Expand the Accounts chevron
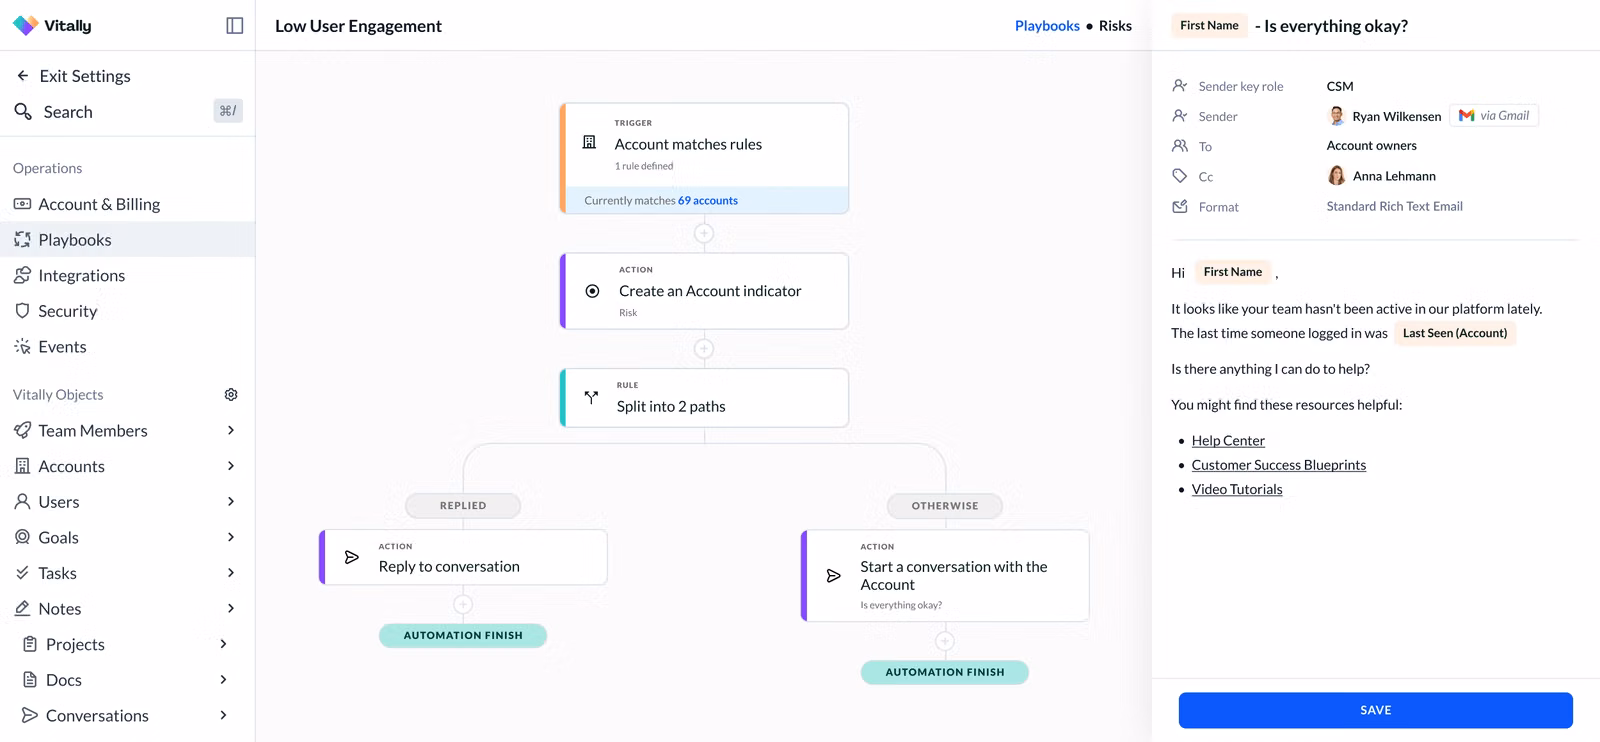The height and width of the screenshot is (742, 1600). (x=231, y=466)
